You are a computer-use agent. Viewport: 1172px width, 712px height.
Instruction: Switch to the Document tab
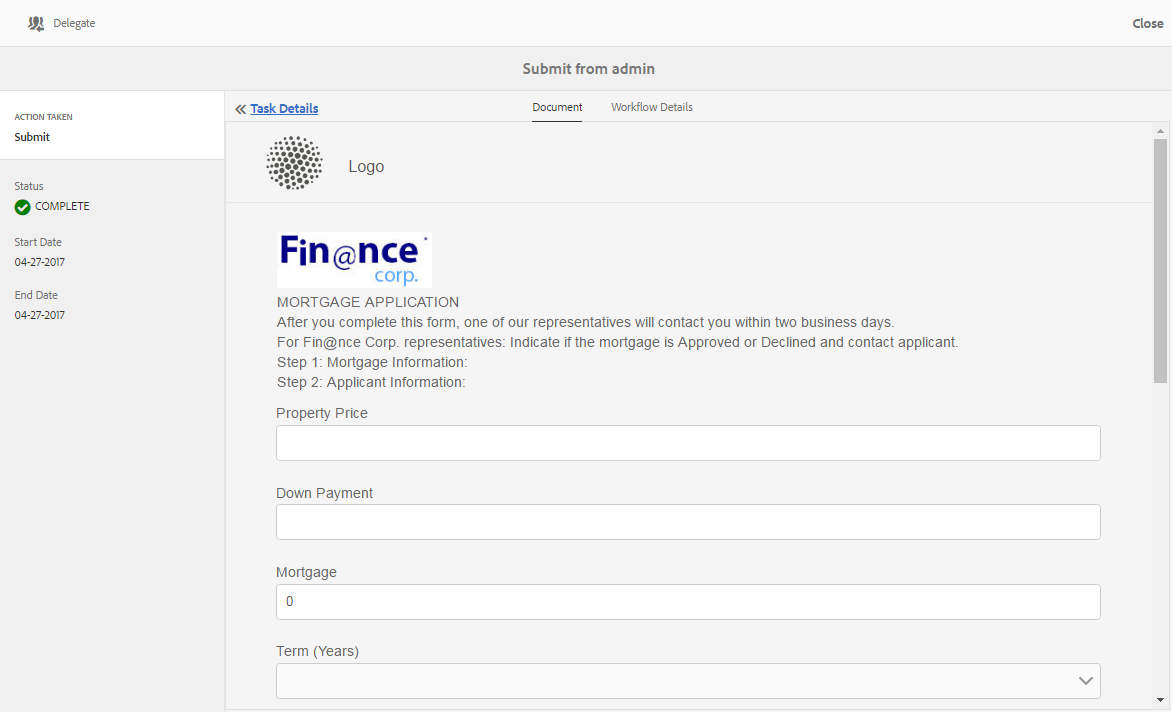click(557, 108)
